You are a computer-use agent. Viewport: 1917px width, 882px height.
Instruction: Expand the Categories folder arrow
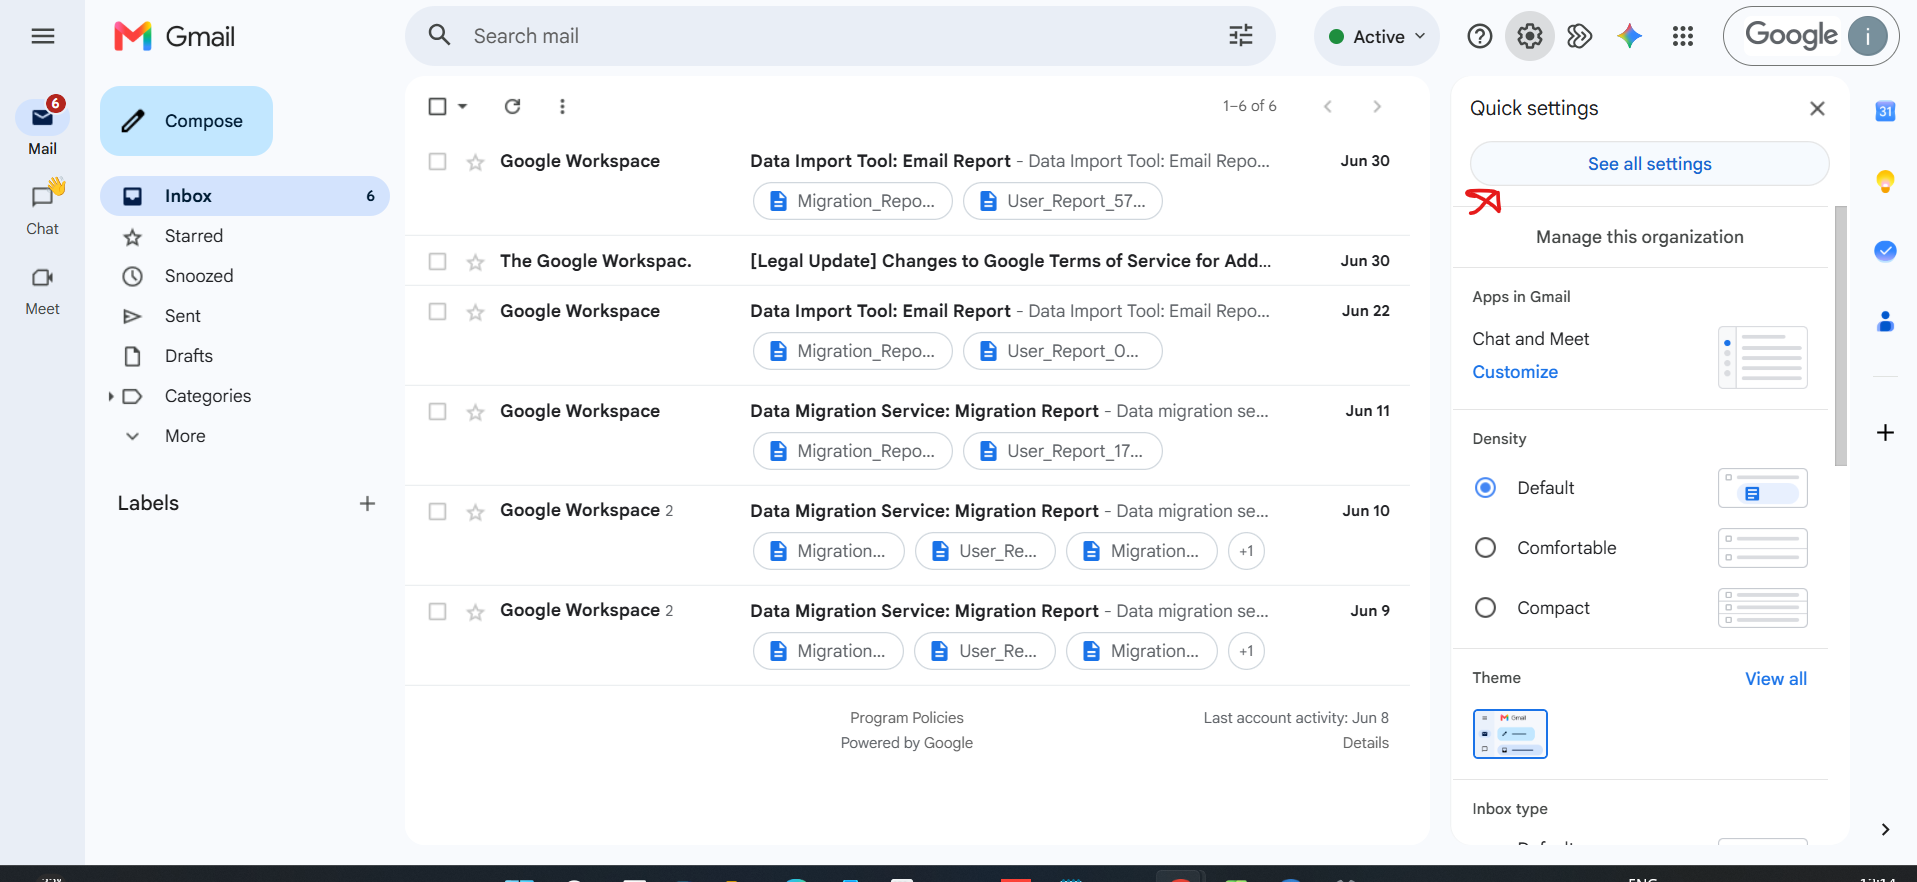[110, 396]
